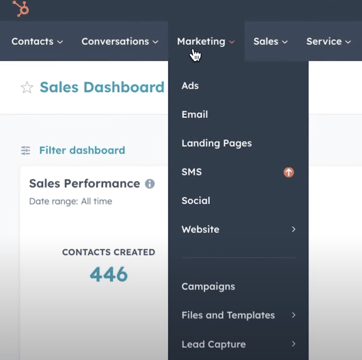This screenshot has height=360, width=362.
Task: Click the HubSpot sprocket logo
Action: coord(21,8)
